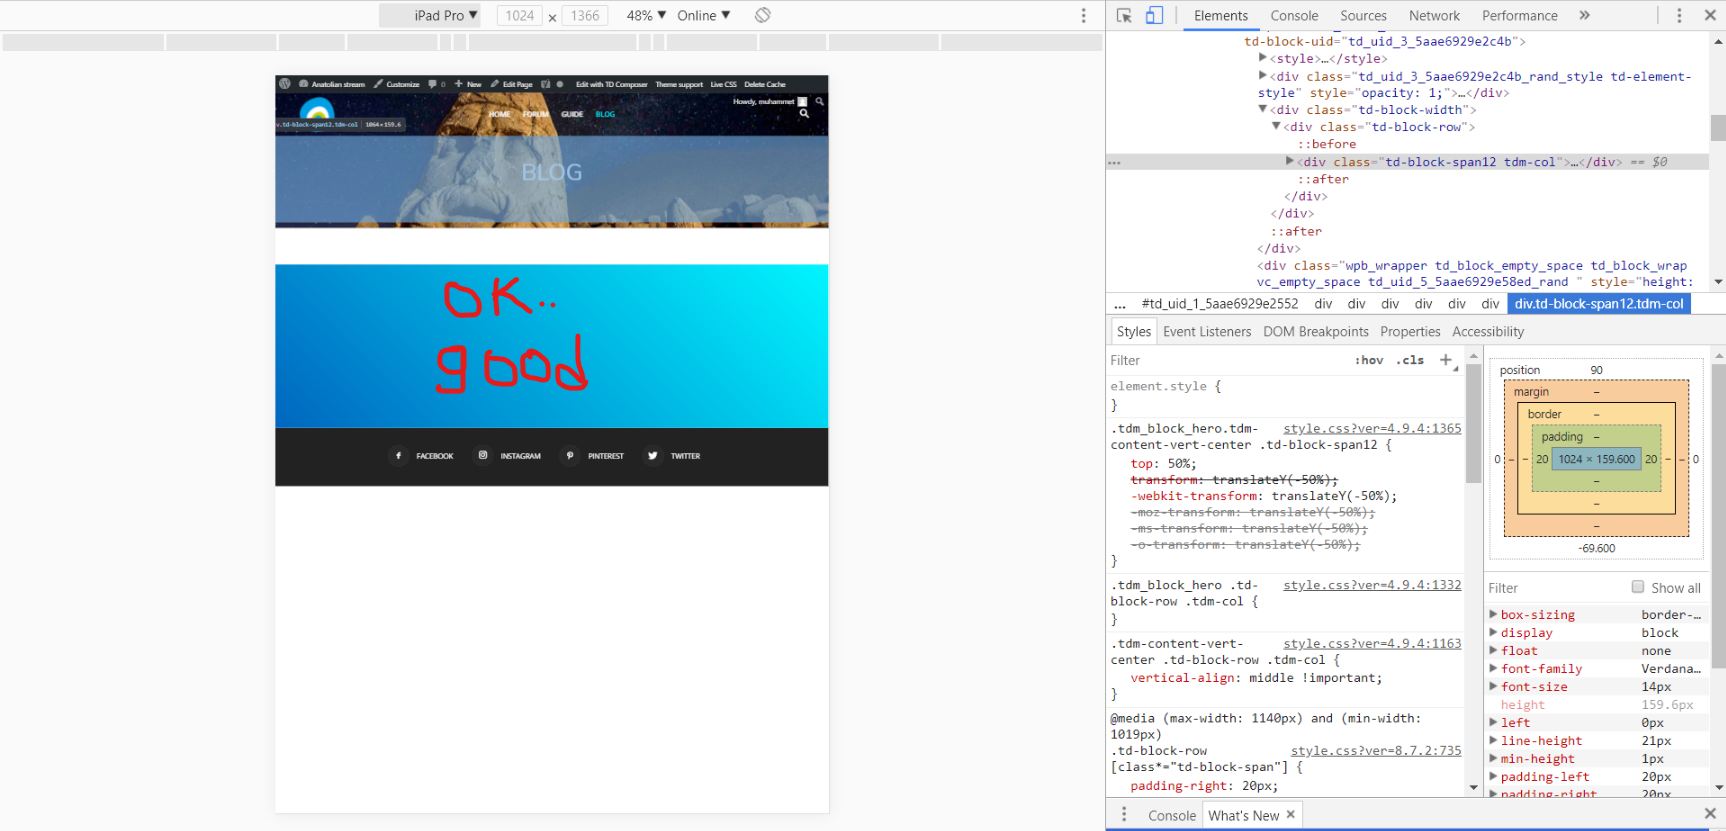Click the Facebook icon in page footer
Screen dimensions: 1726x831
[x=398, y=456]
